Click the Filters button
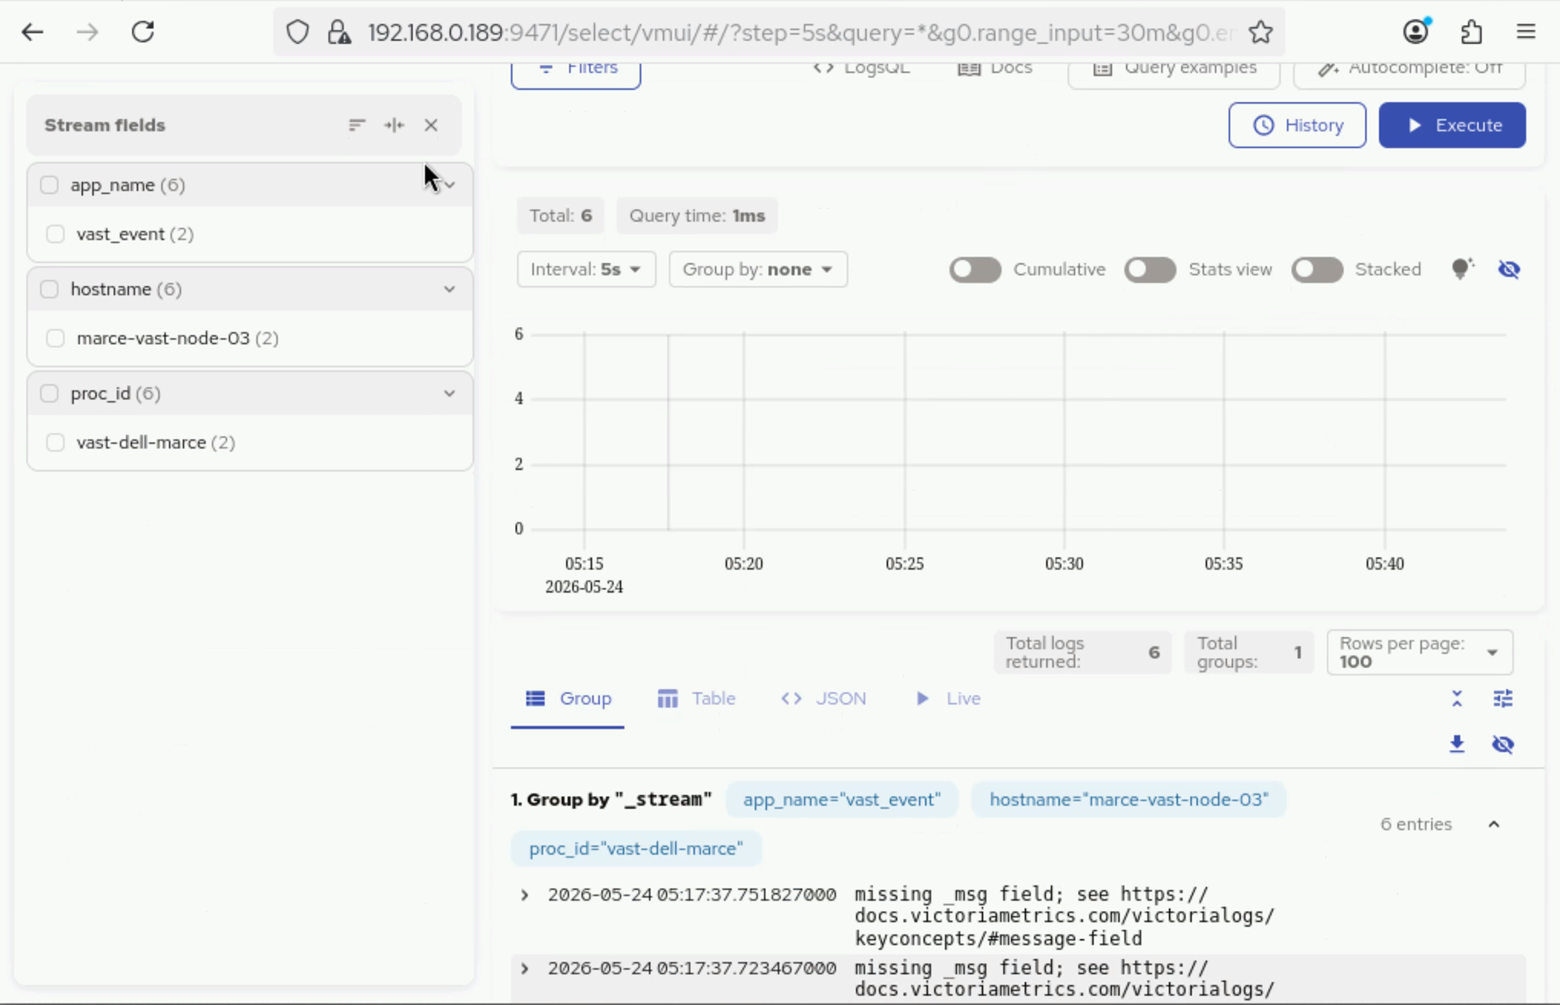This screenshot has height=1005, width=1560. click(x=576, y=72)
